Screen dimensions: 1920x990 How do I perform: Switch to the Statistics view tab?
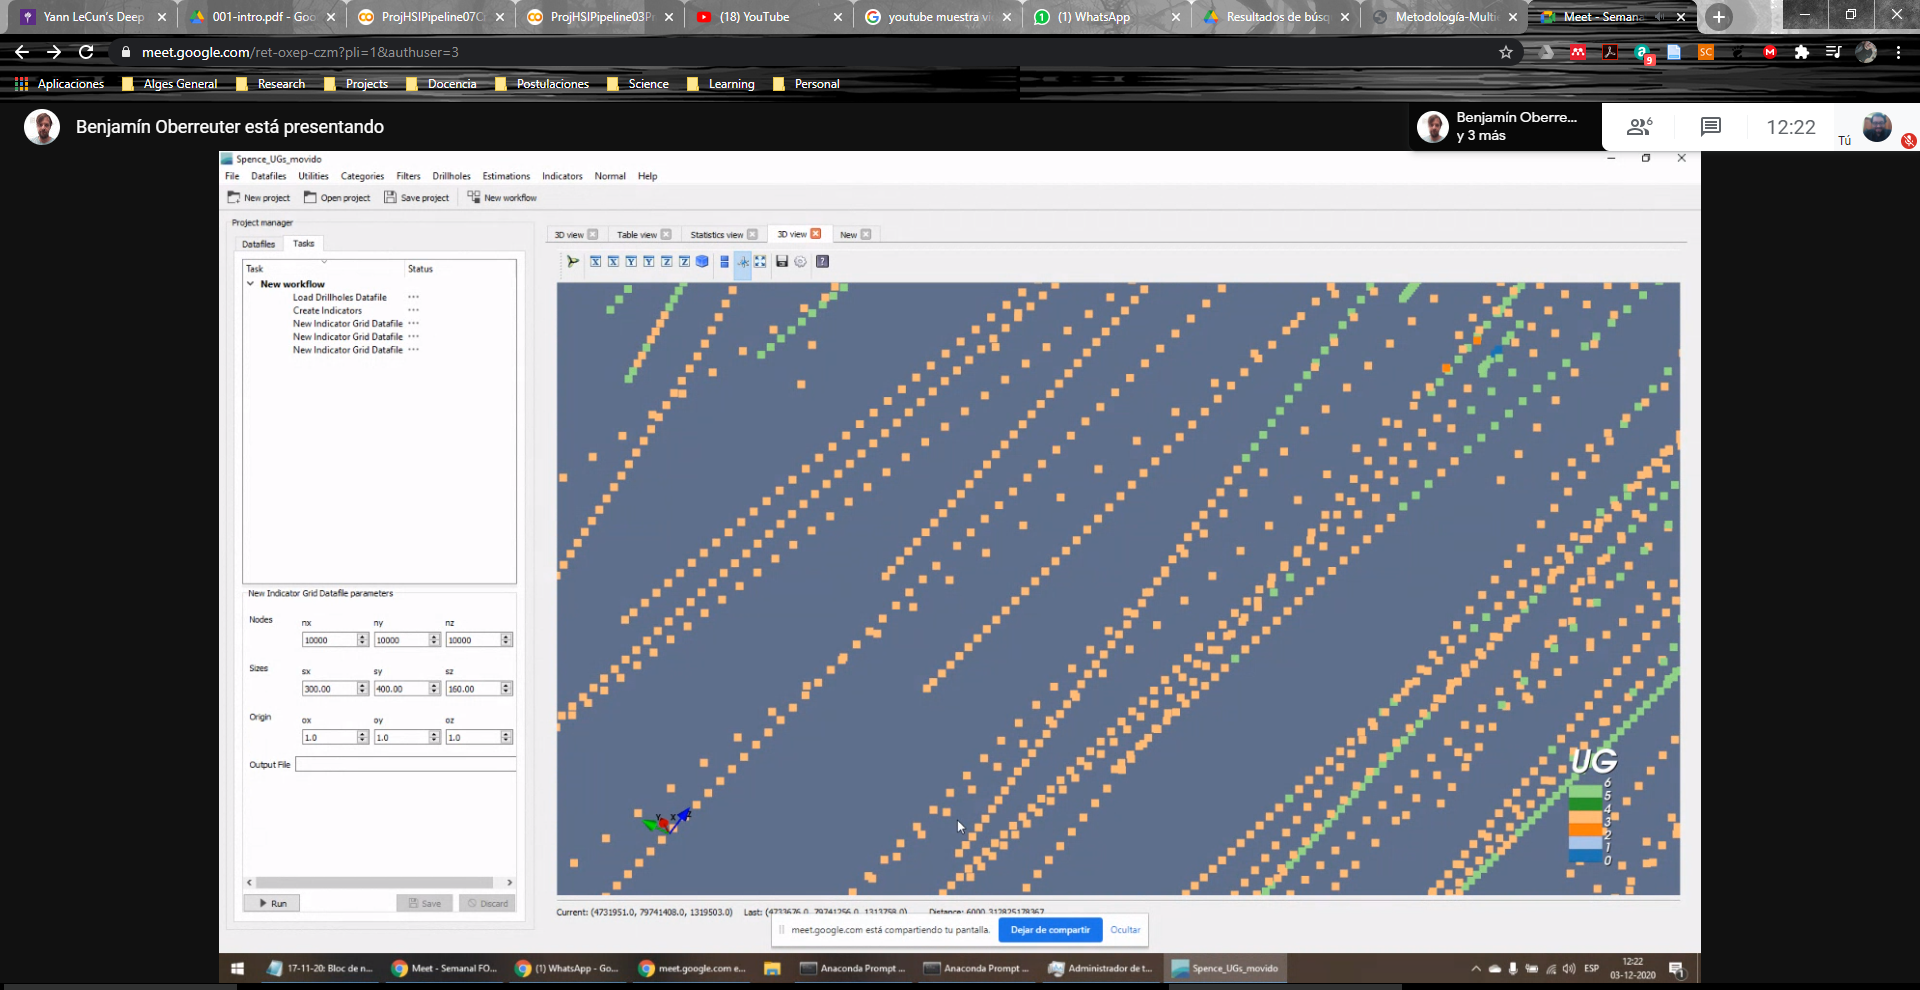tap(716, 235)
